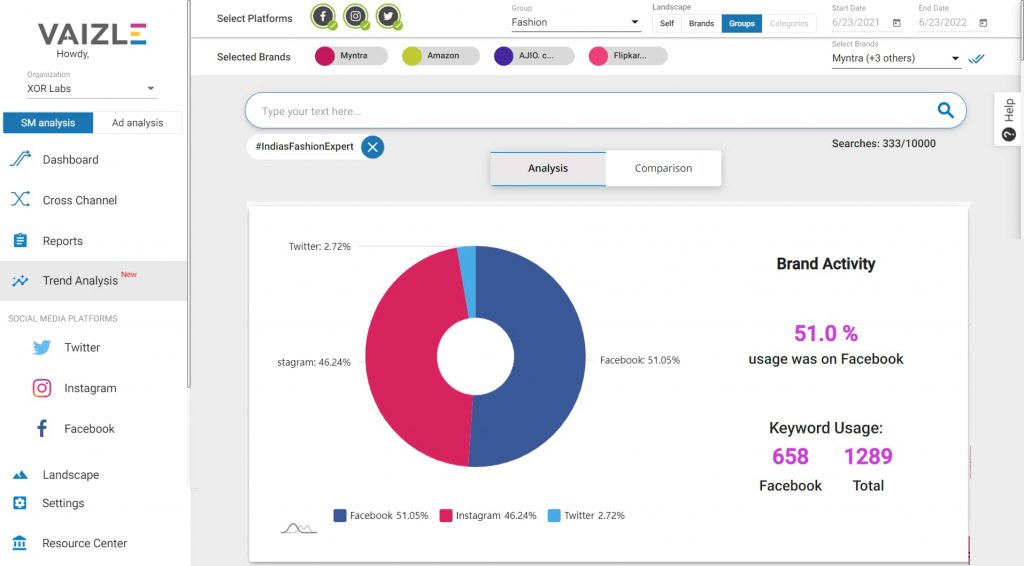This screenshot has width=1024, height=566.
Task: Open the Facebook platform page
Action: click(x=89, y=429)
